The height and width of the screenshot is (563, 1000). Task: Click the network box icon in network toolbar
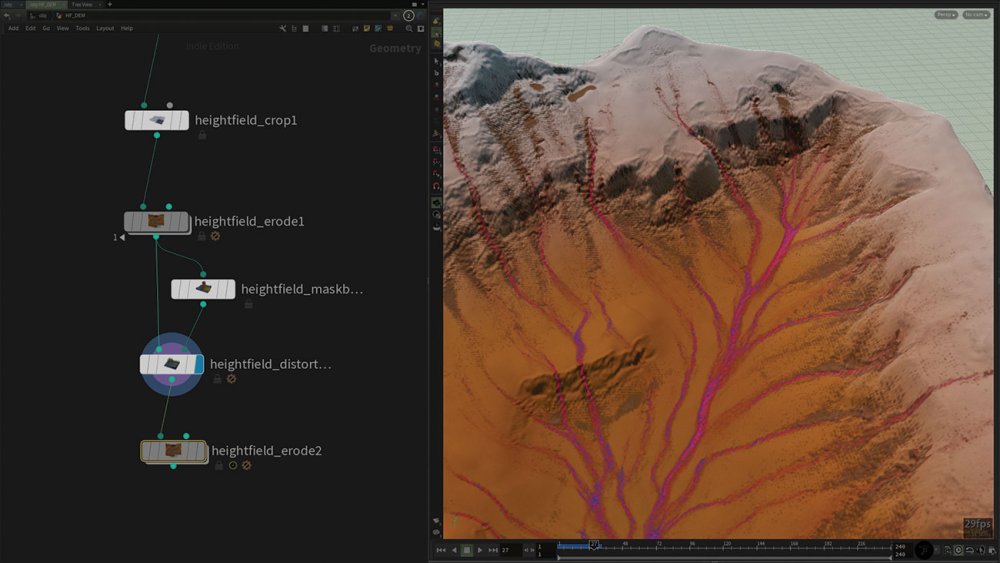coord(378,28)
